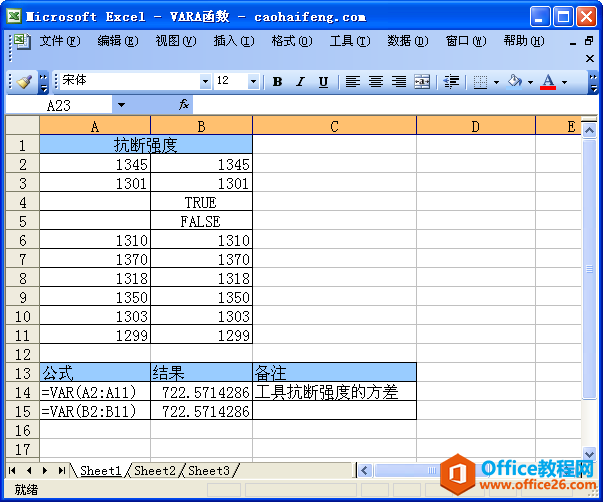Open the 视图(V) menu
Screen dimensions: 603x502
176,41
